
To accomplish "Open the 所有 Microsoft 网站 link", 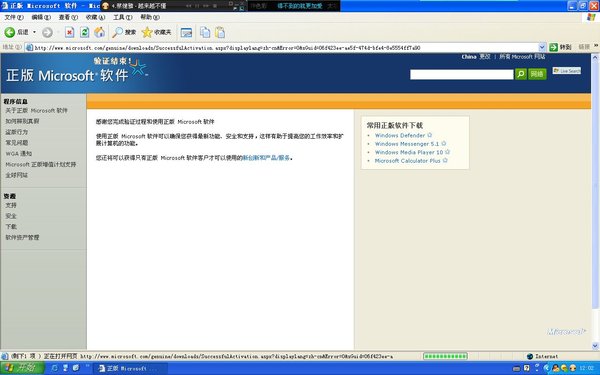I will [522, 57].
